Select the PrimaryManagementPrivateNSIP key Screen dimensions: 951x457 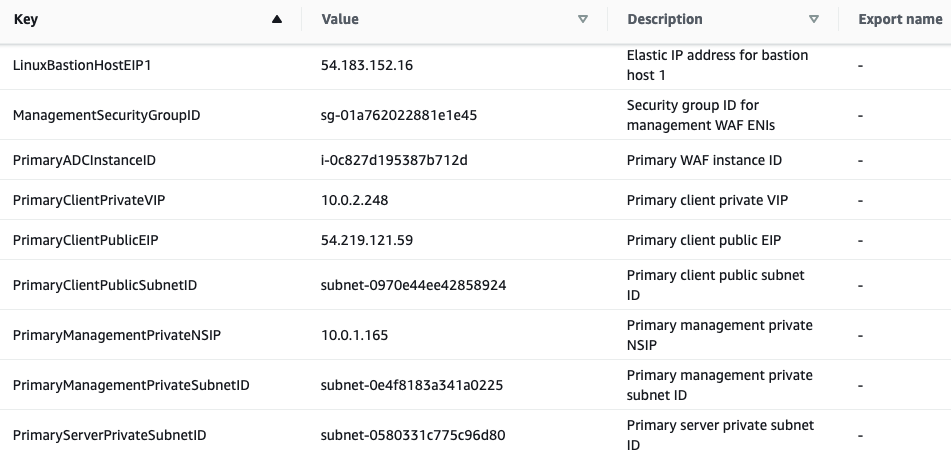click(x=117, y=335)
